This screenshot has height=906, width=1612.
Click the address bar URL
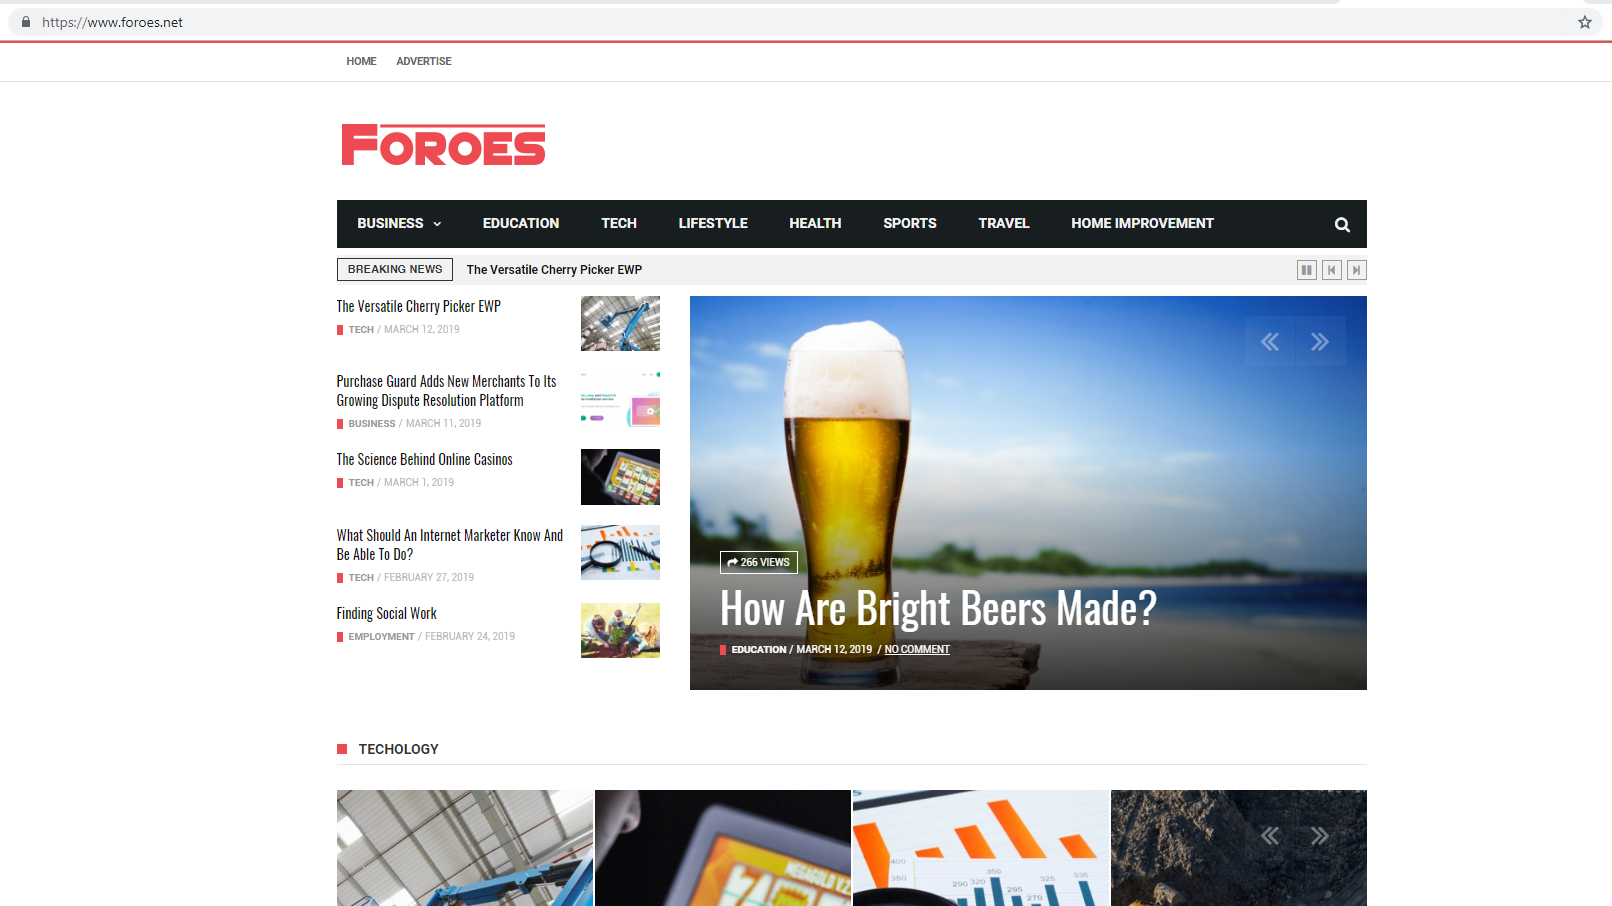112,22
